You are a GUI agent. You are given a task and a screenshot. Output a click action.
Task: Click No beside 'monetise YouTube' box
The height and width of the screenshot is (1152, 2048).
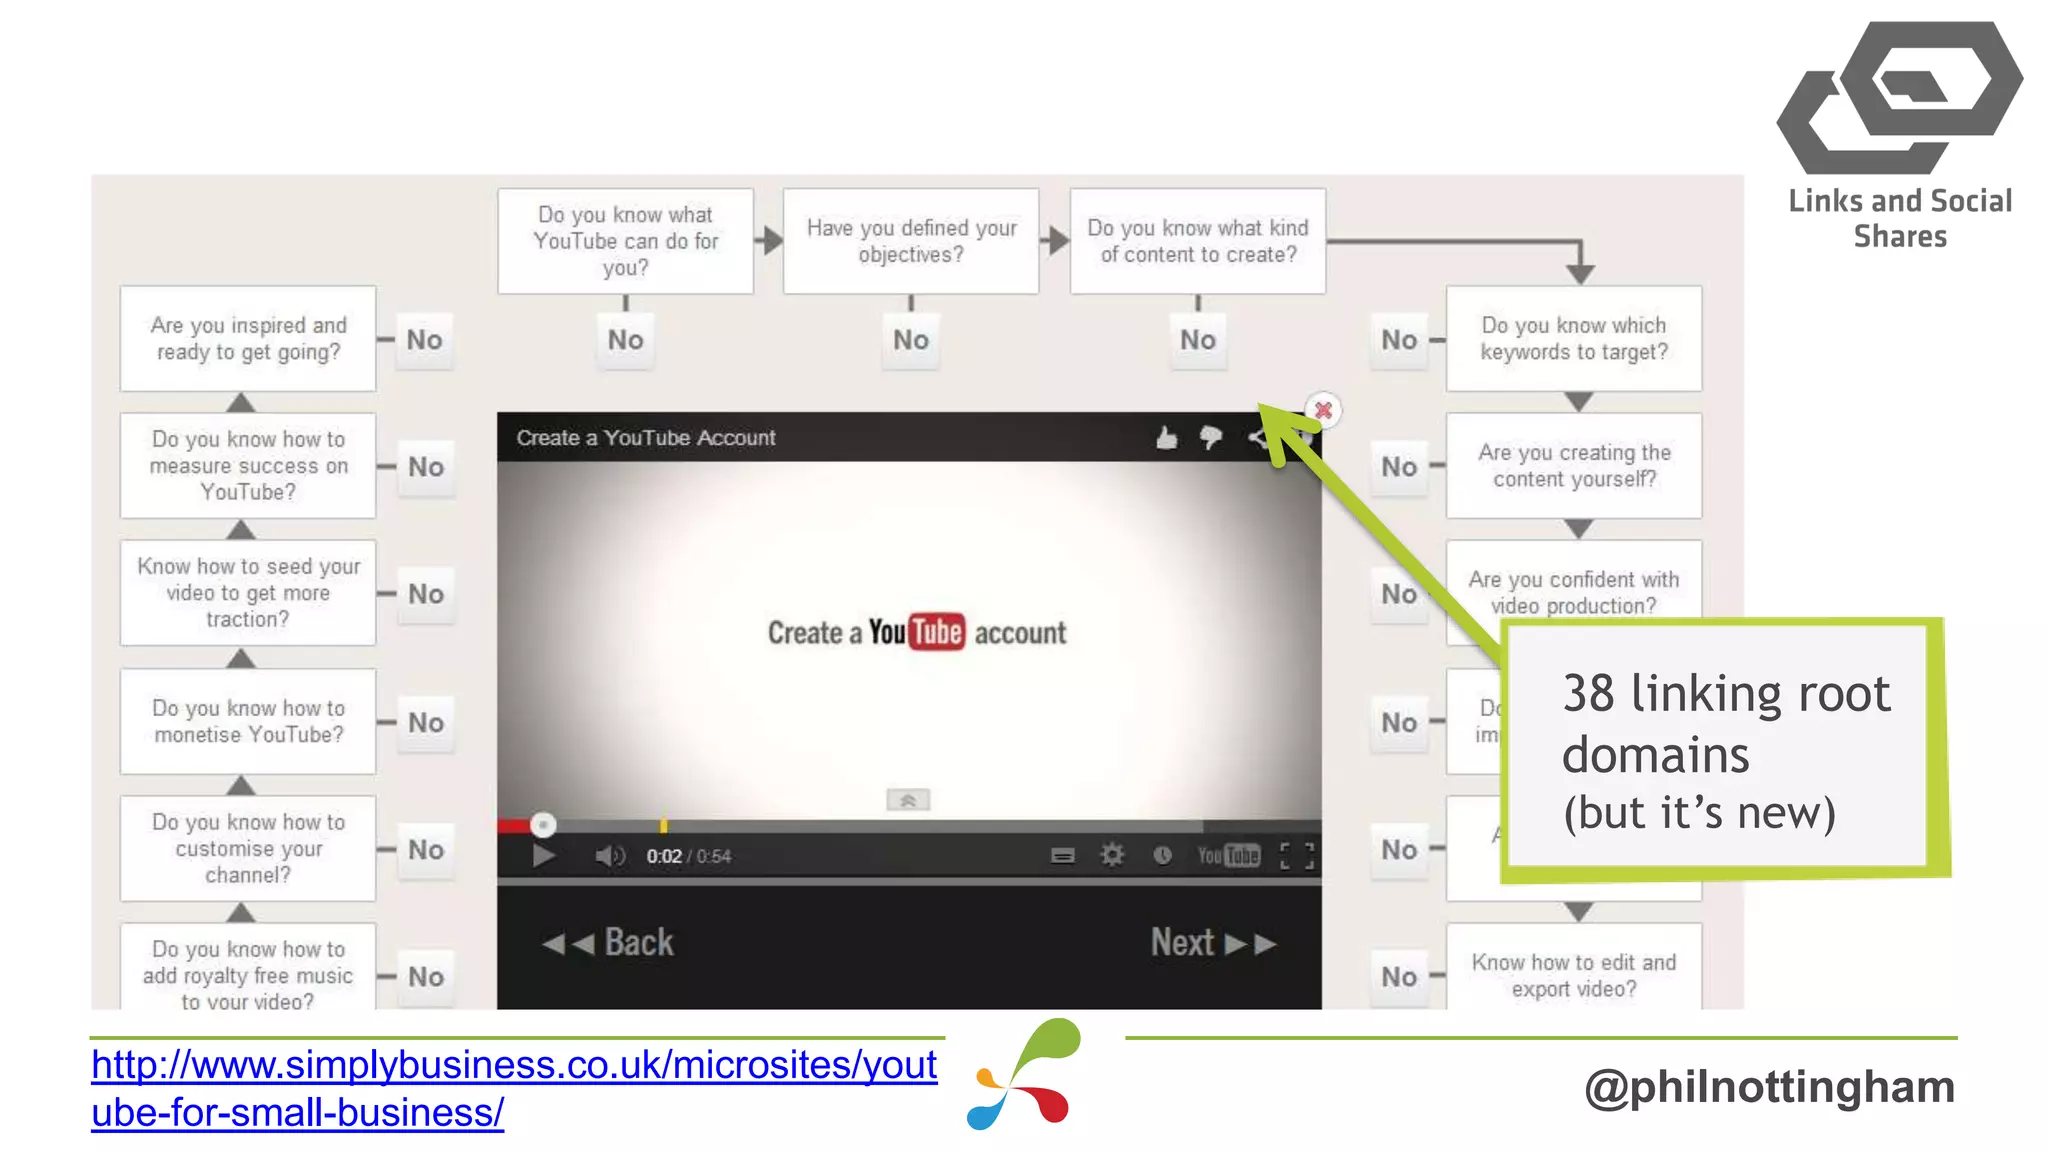pos(426,723)
